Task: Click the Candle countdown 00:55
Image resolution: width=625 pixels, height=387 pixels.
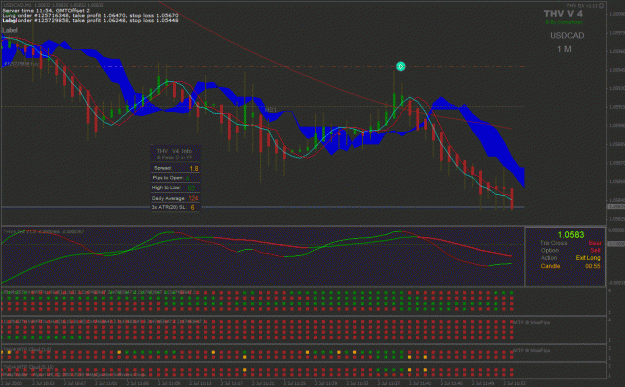Action: tap(593, 266)
